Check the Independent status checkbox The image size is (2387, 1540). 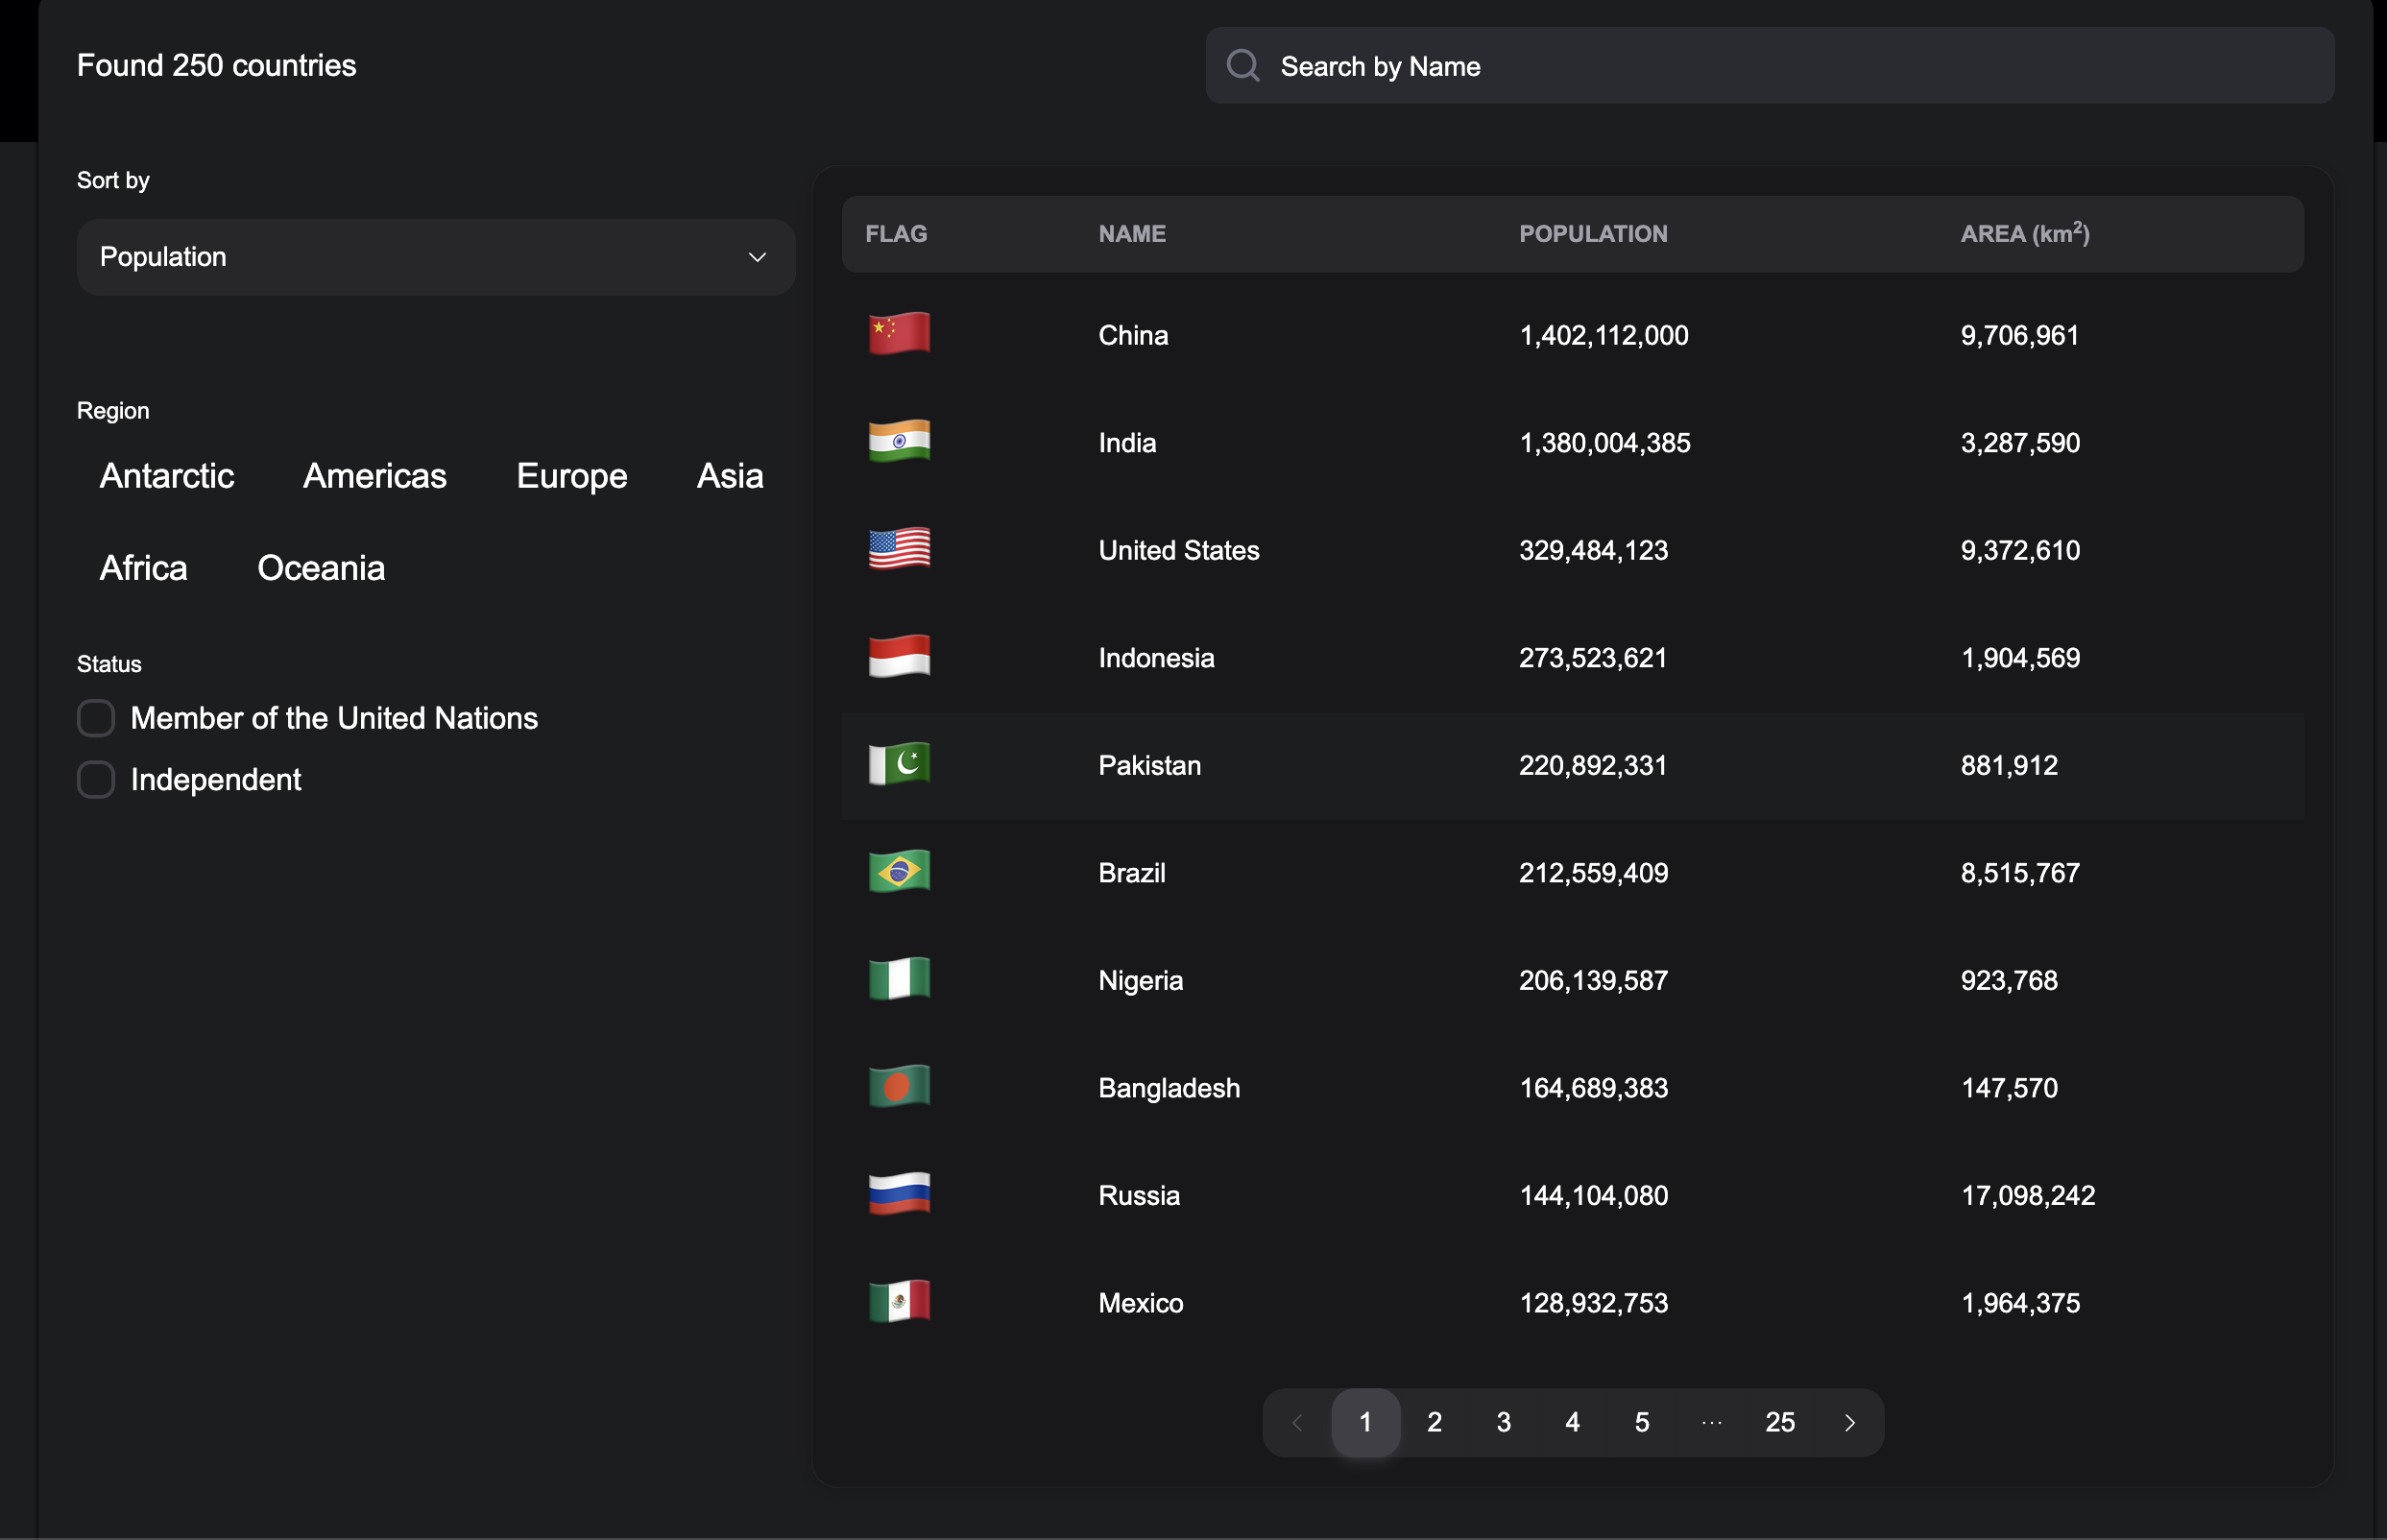pos(96,779)
